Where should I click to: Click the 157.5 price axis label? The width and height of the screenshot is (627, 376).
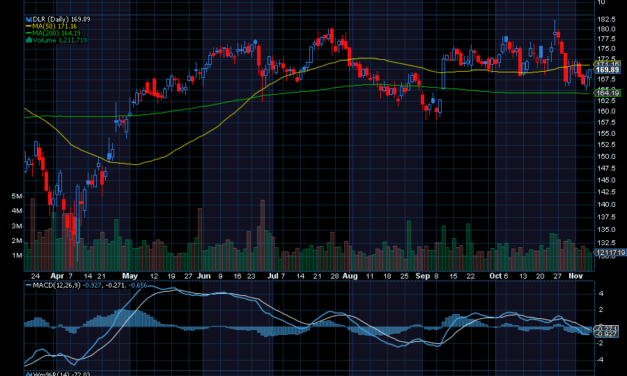tap(606, 122)
